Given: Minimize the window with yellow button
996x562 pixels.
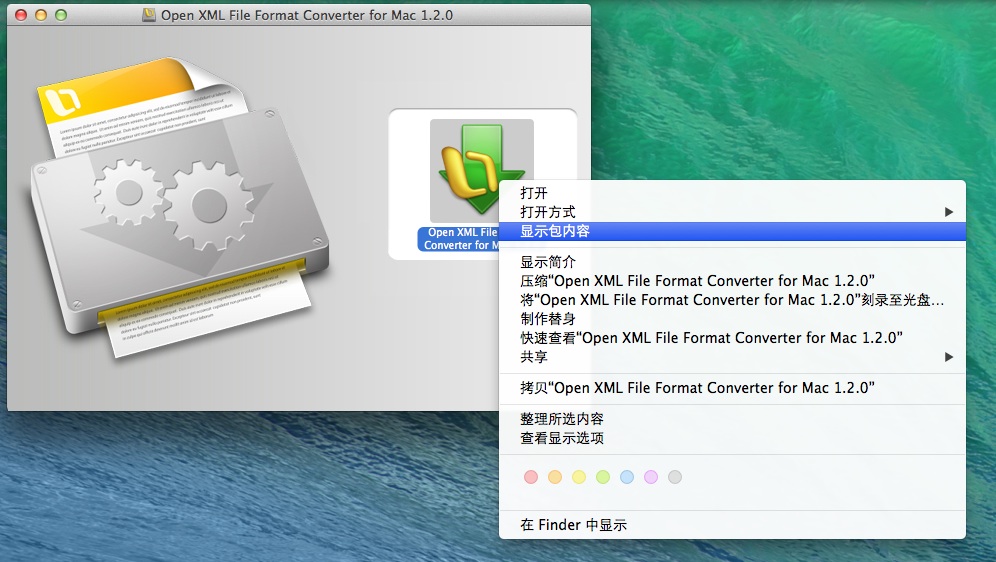Looking at the screenshot, I should [x=41, y=15].
